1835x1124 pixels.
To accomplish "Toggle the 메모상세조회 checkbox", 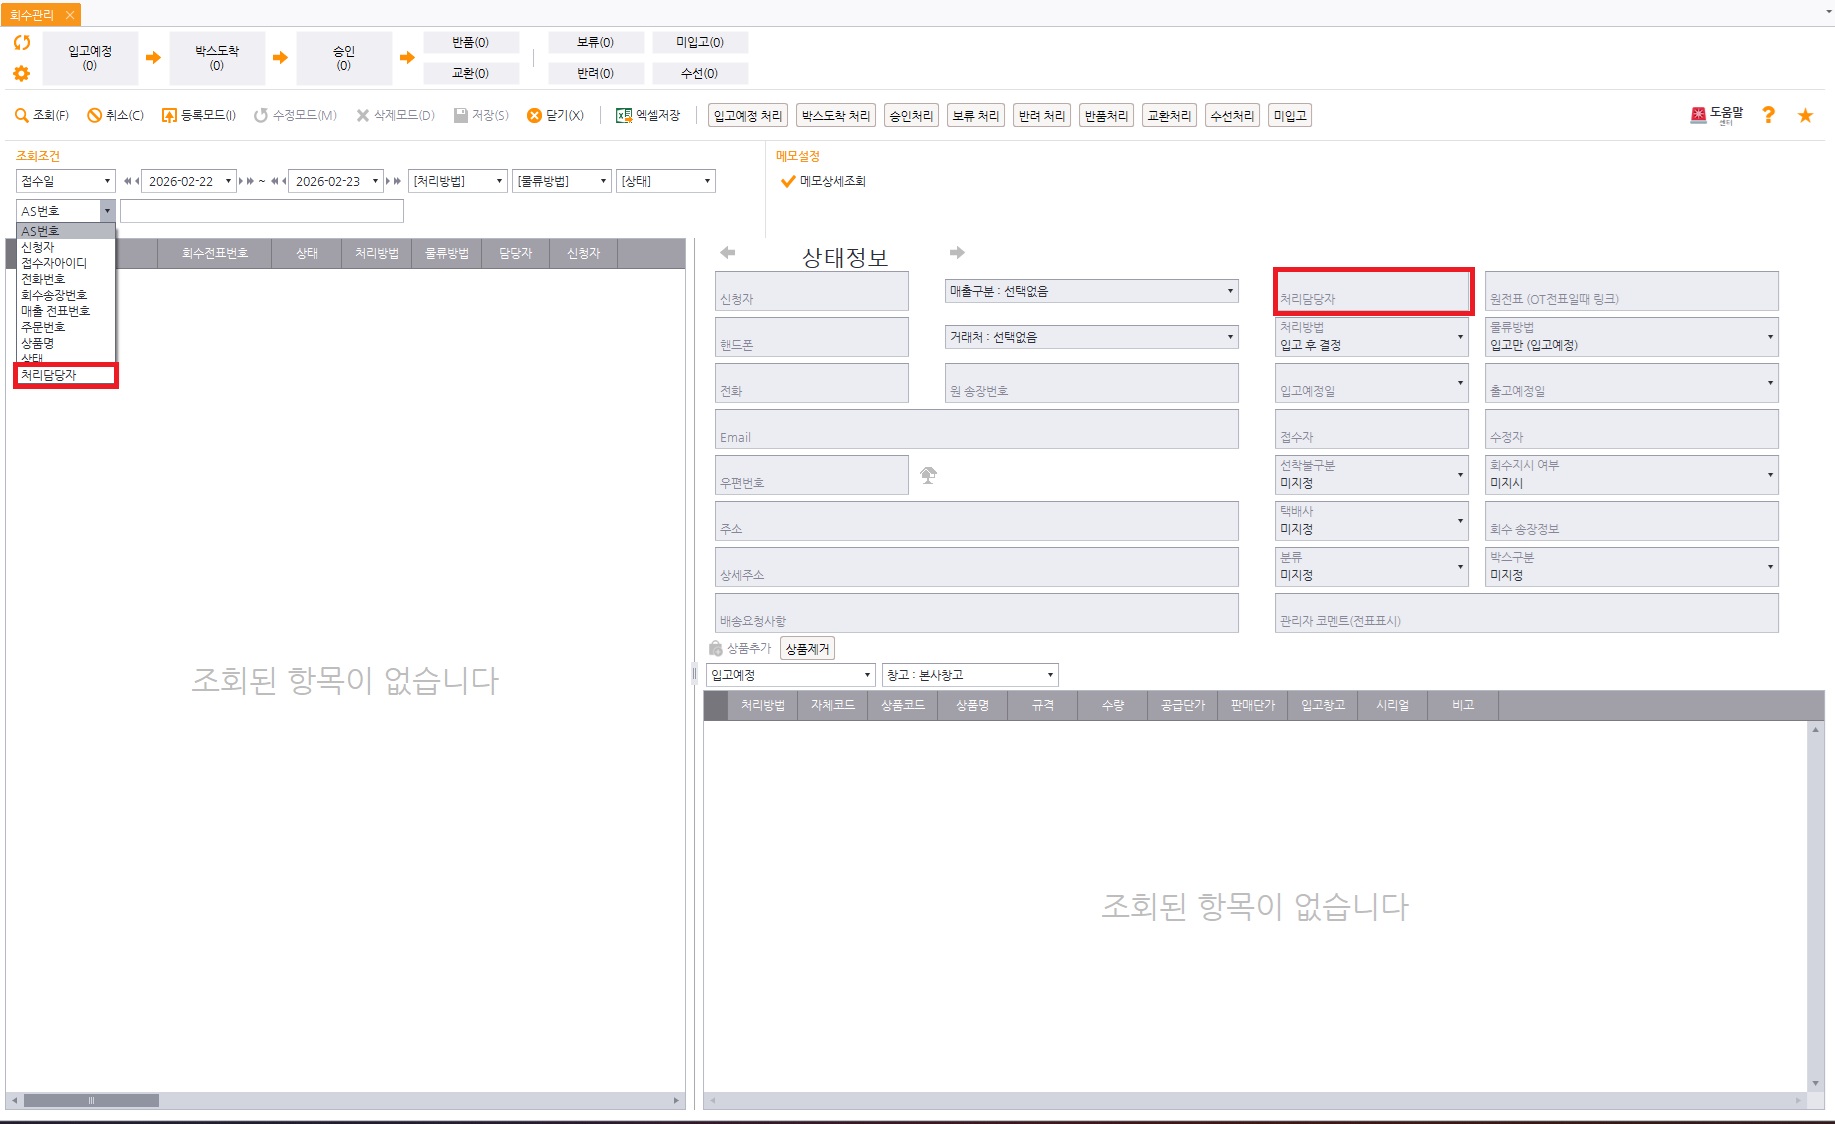I will click(x=788, y=181).
